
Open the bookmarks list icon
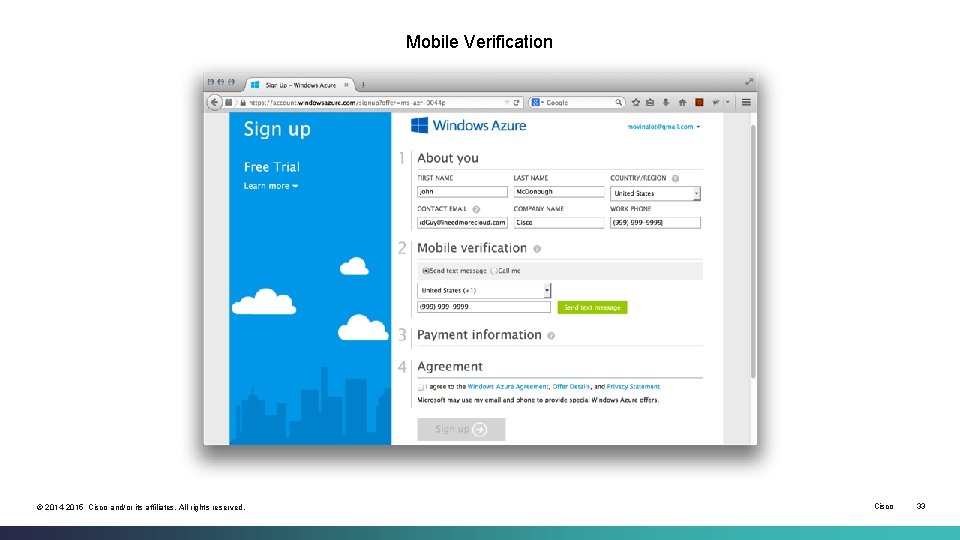pyautogui.click(x=650, y=103)
